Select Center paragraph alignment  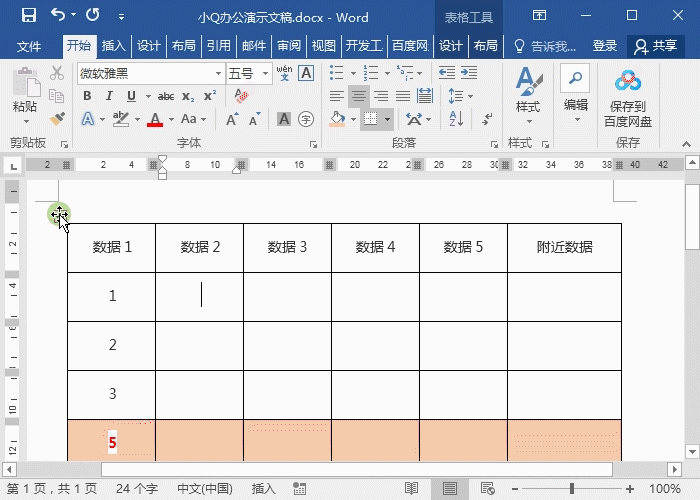tap(359, 96)
